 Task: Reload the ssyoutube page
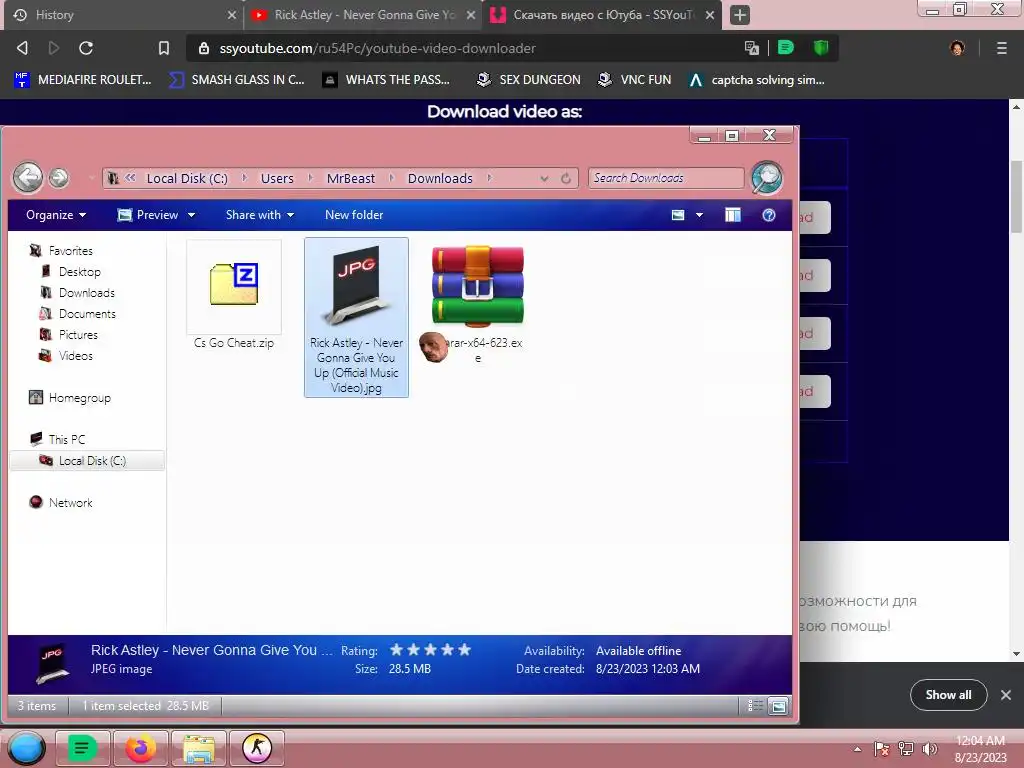pyautogui.click(x=86, y=48)
